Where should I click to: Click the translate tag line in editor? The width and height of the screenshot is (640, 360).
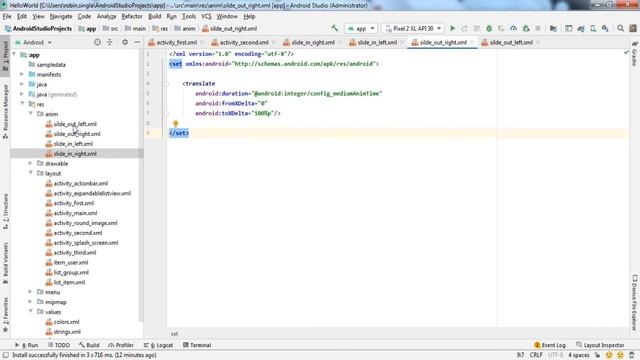[198, 83]
